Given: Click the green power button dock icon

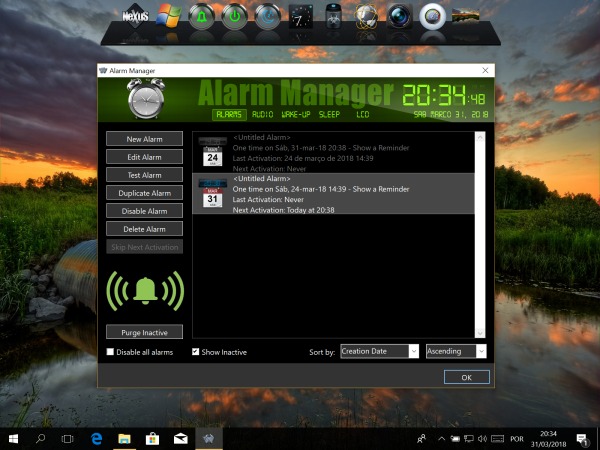Looking at the screenshot, I should point(234,17).
